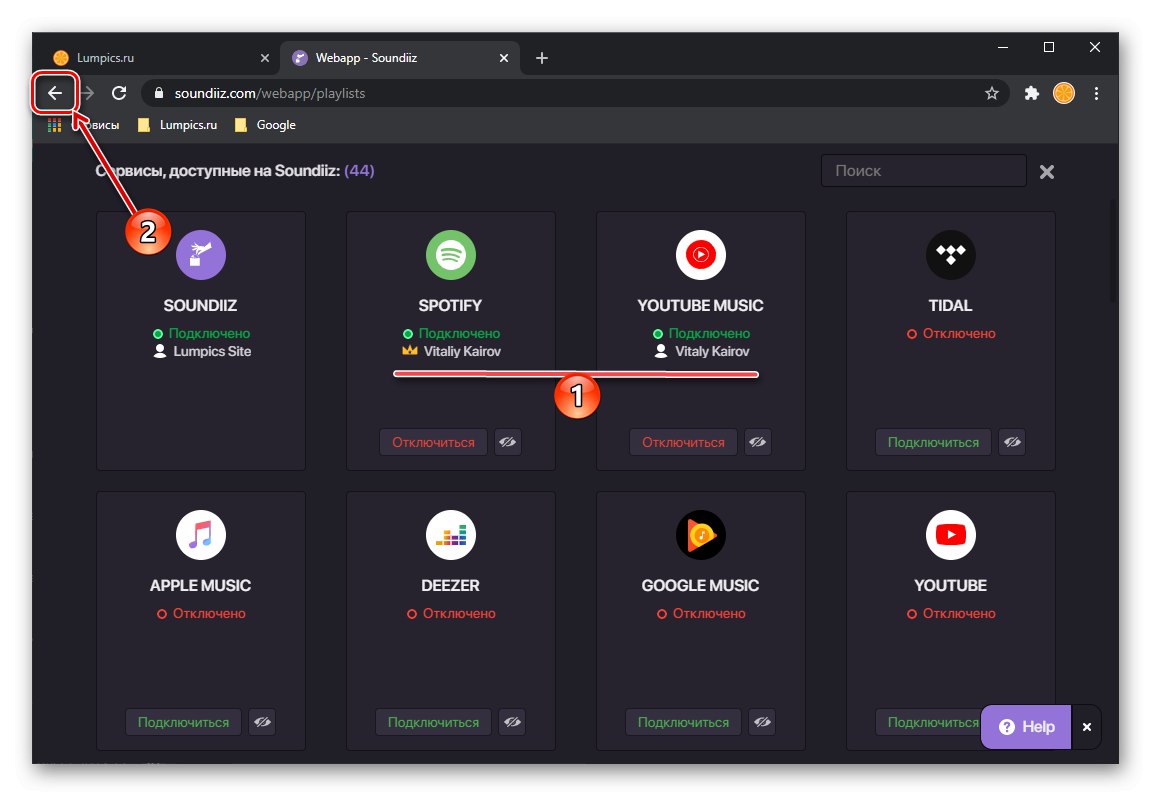Screen dimensions: 1151x796
Task: Click the APPLE MUSIC card title
Action: 200,585
